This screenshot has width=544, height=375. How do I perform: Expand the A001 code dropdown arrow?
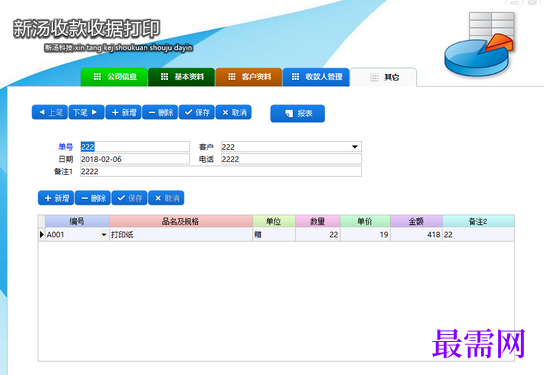[104, 235]
